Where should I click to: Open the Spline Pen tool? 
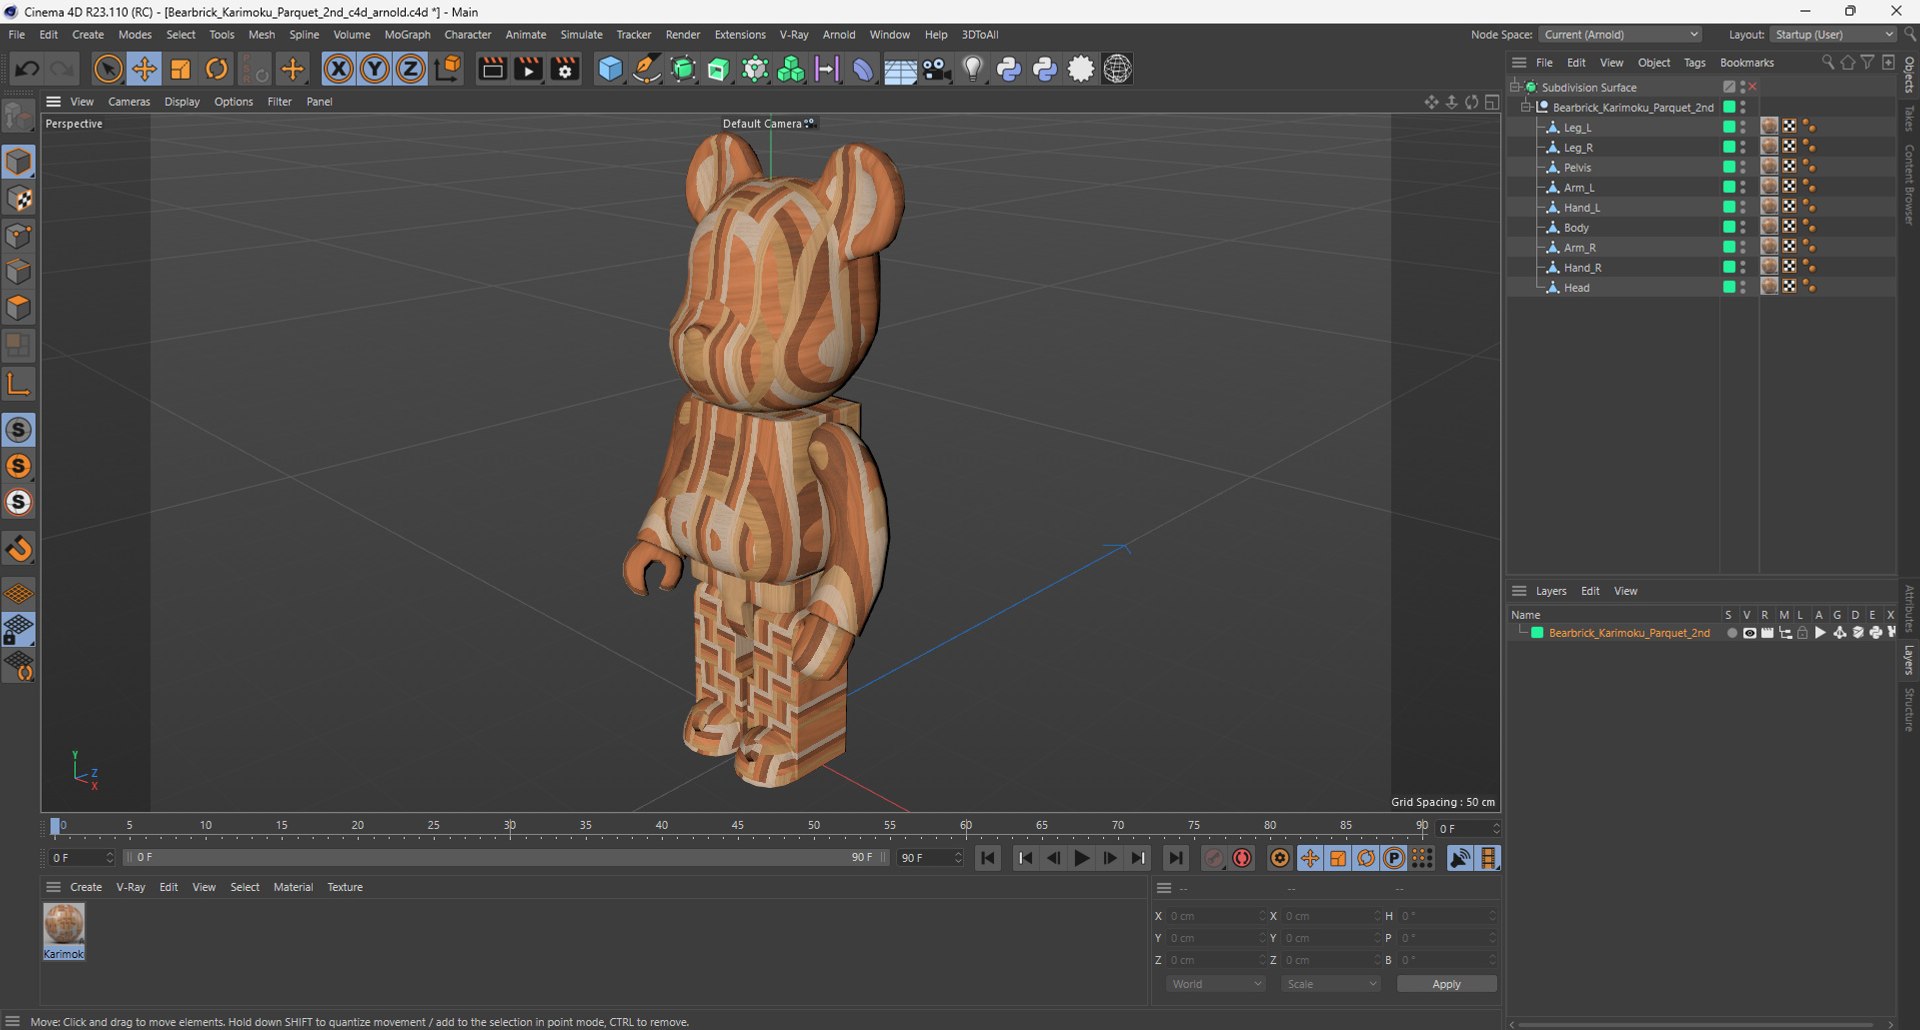pyautogui.click(x=647, y=69)
